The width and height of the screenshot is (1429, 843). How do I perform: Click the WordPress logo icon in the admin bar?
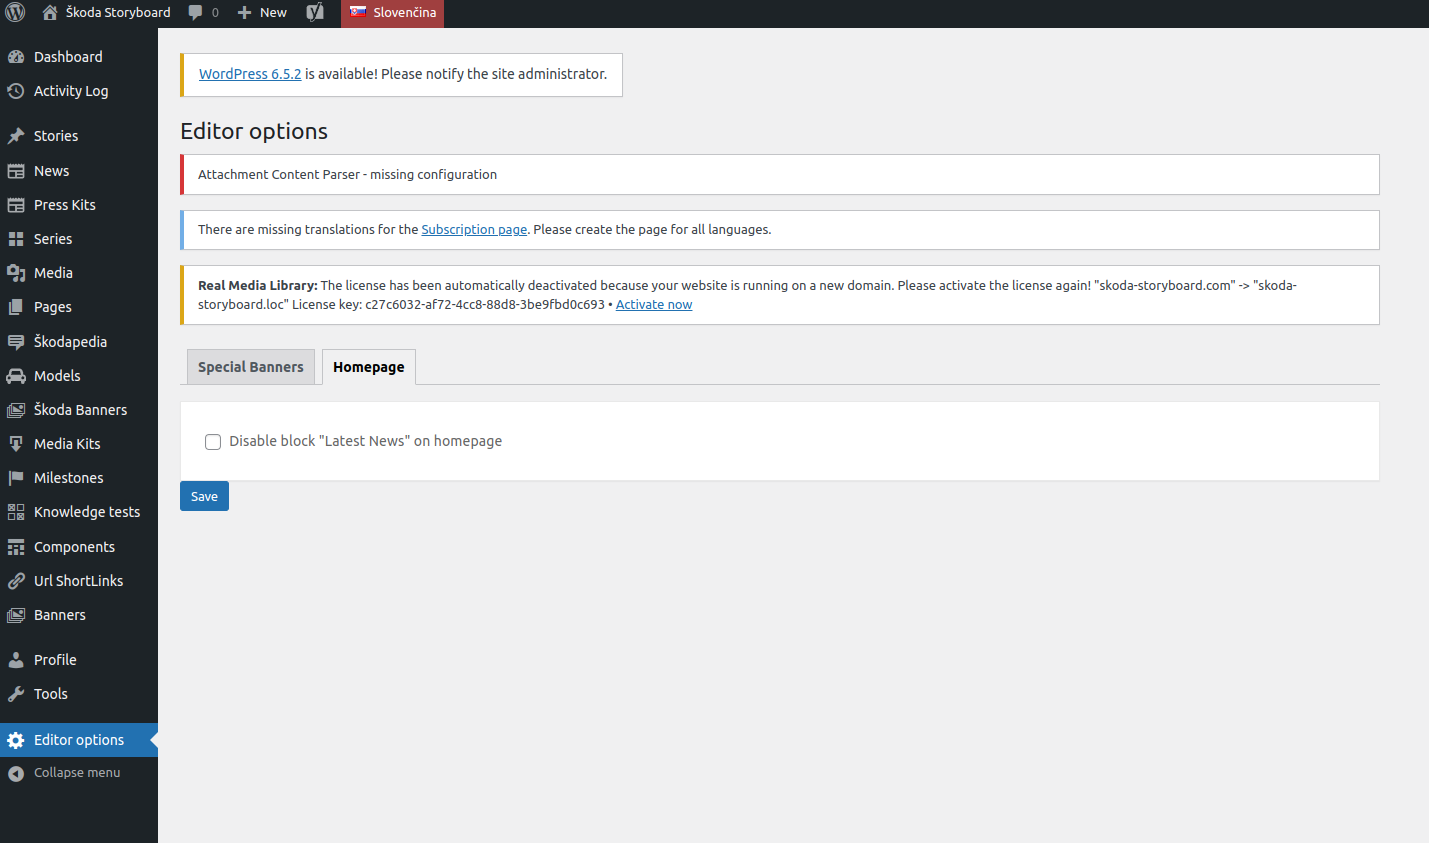(15, 13)
